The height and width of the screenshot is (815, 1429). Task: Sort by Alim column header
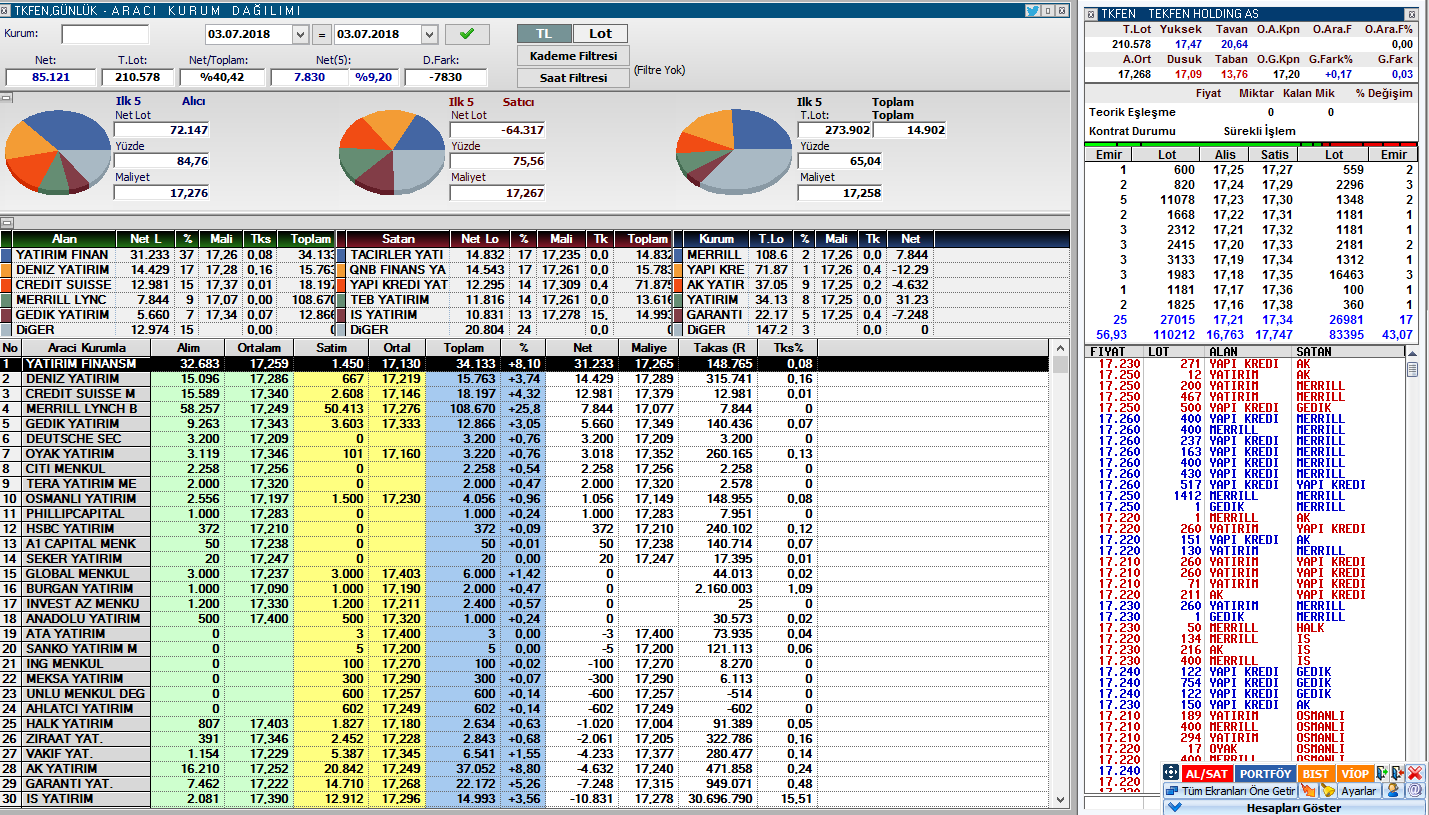pos(187,347)
